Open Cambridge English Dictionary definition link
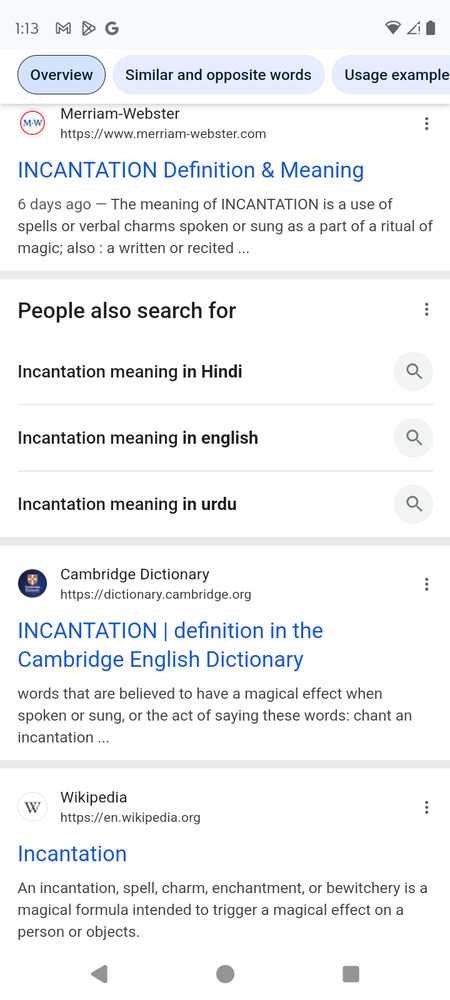 pos(170,645)
